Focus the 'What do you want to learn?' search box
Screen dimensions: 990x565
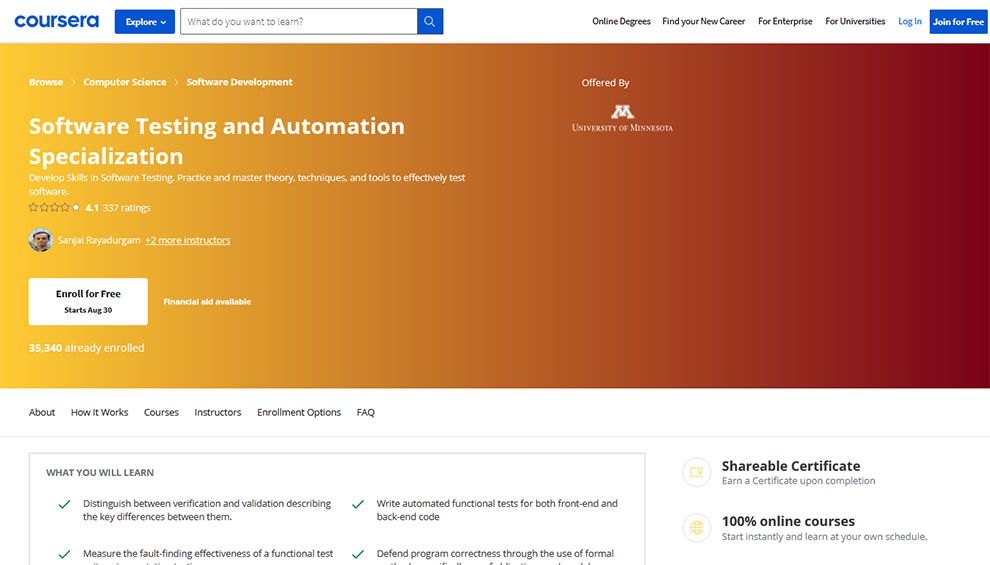coord(299,21)
